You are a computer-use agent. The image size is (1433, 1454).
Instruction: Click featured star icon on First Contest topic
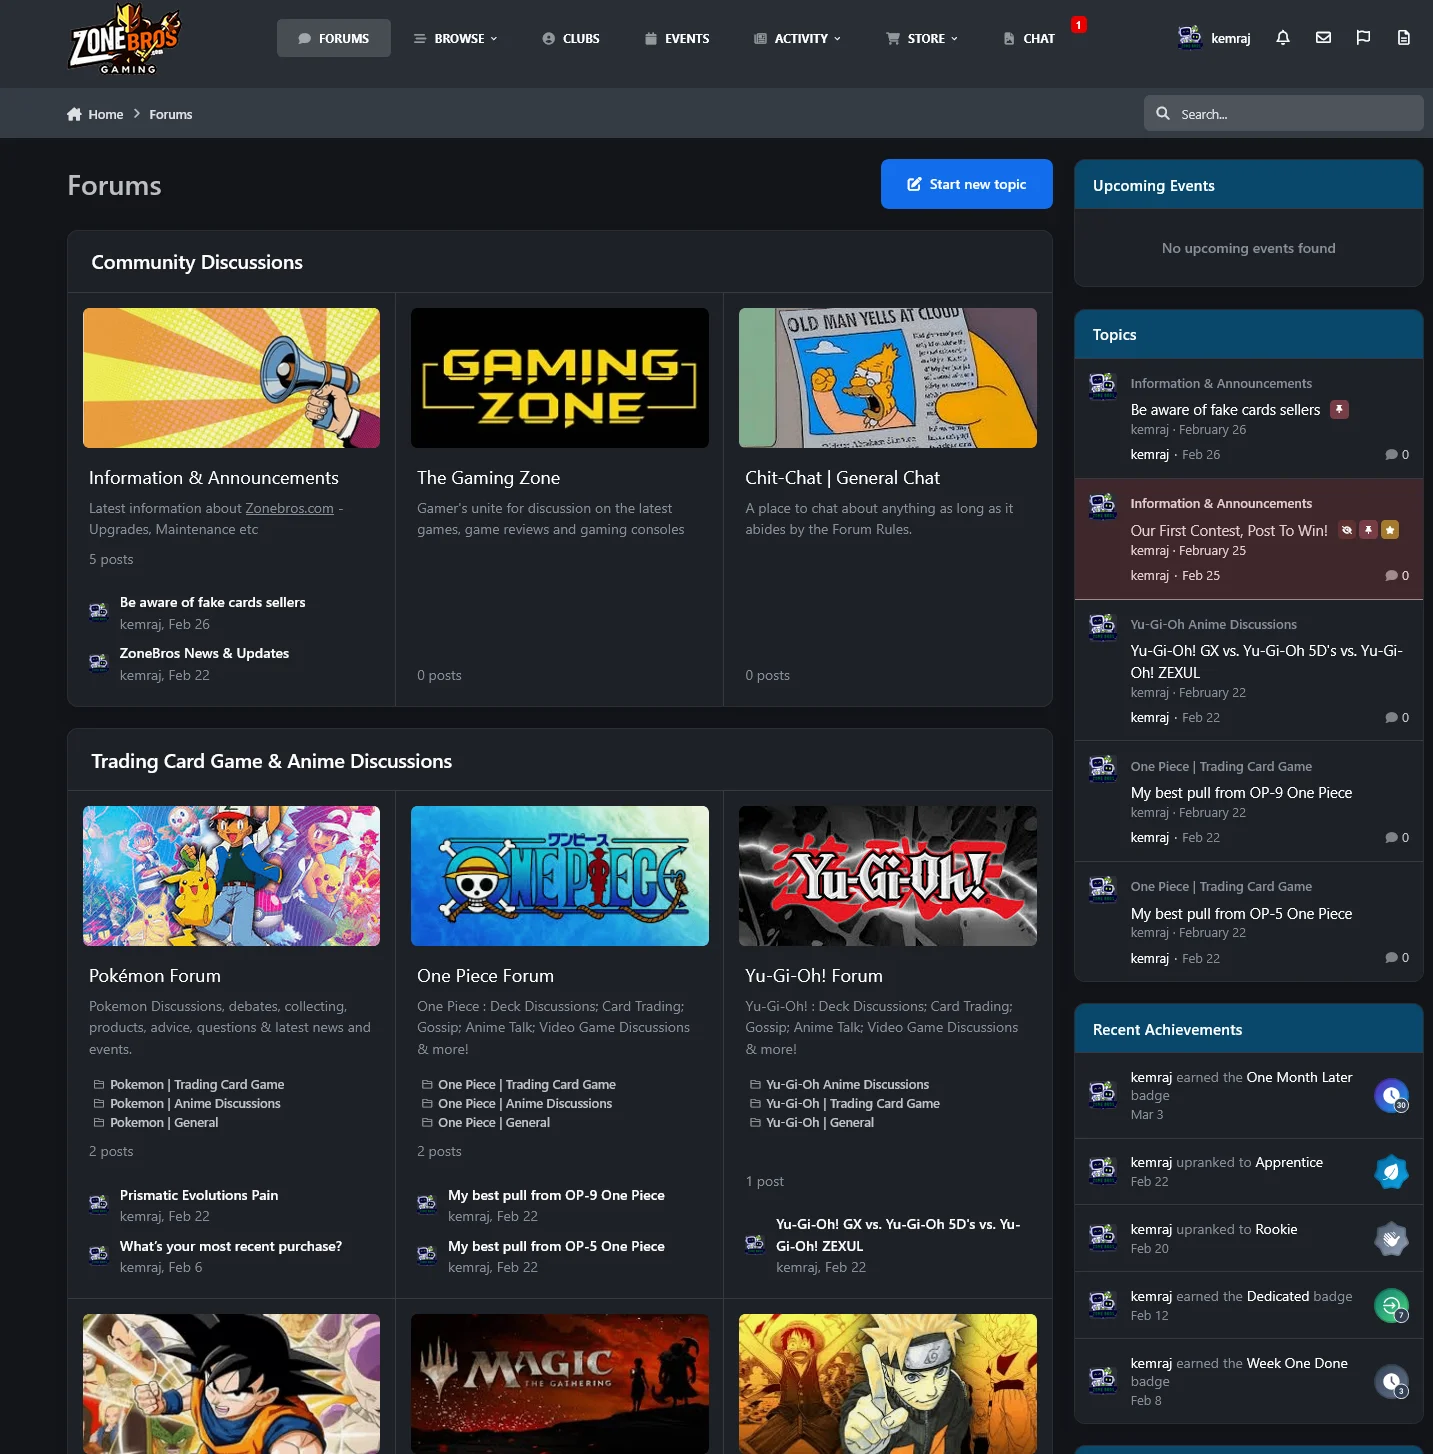point(1390,530)
